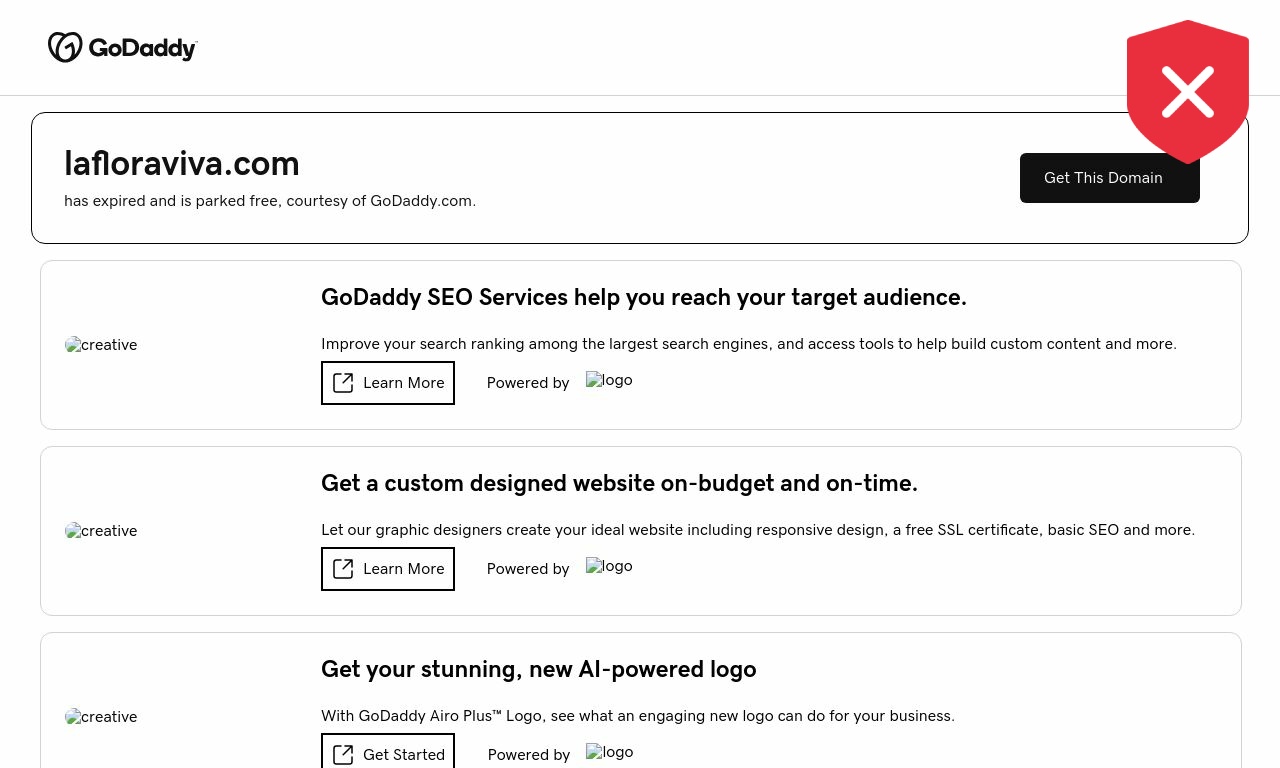The image size is (1280, 768).
Task: Click the SEO Services creative image
Action: click(x=101, y=345)
